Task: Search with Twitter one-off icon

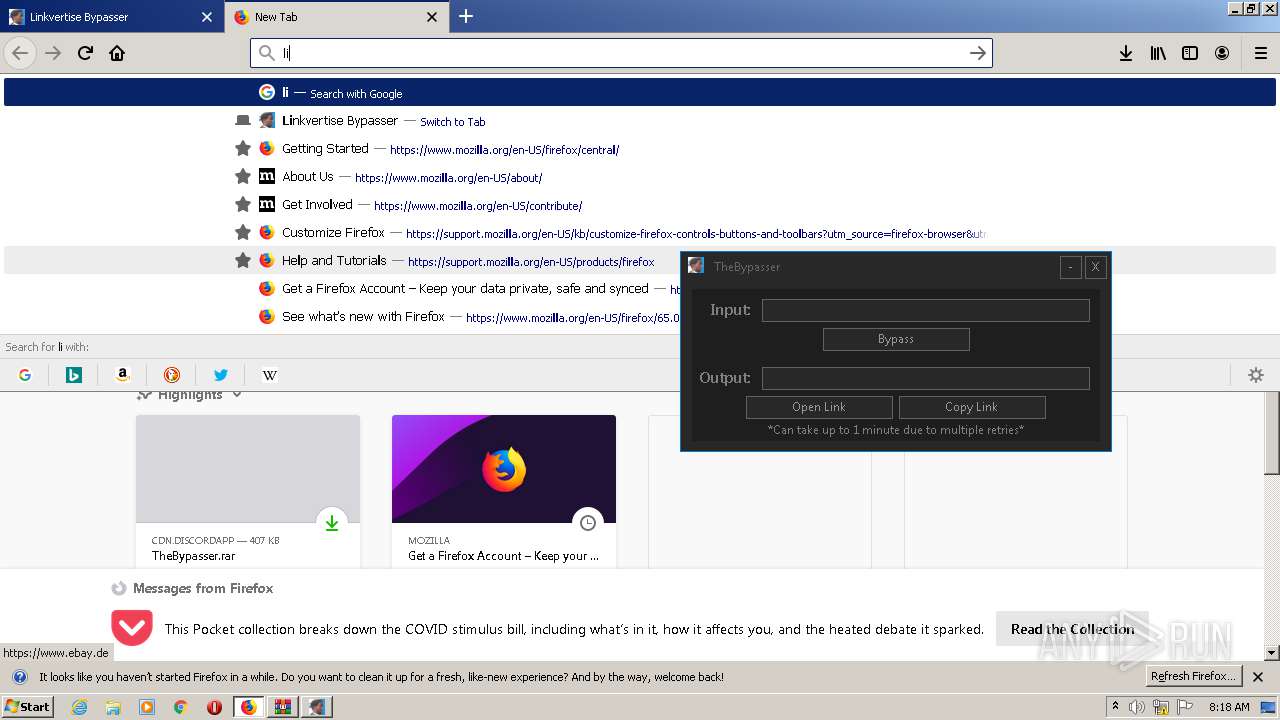Action: pos(221,375)
